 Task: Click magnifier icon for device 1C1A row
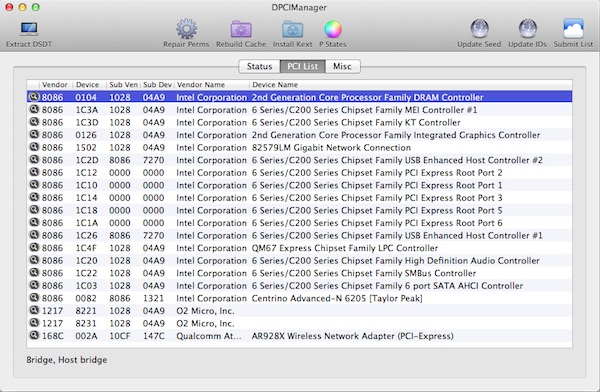click(x=34, y=222)
